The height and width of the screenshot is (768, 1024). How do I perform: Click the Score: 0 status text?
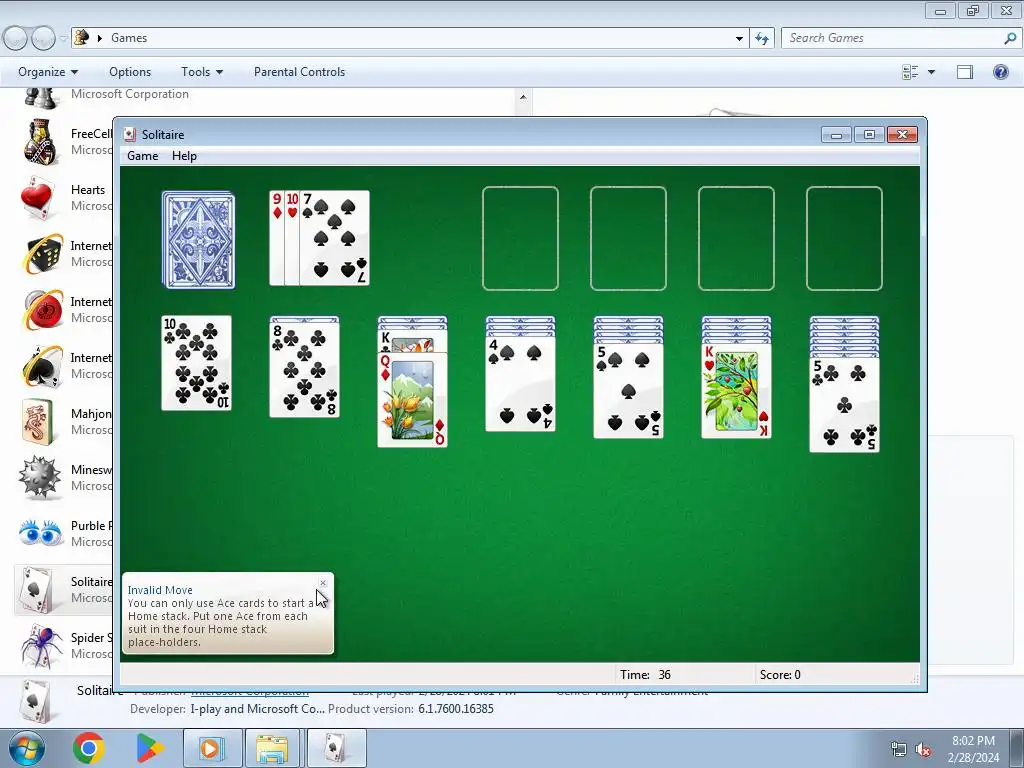click(780, 675)
